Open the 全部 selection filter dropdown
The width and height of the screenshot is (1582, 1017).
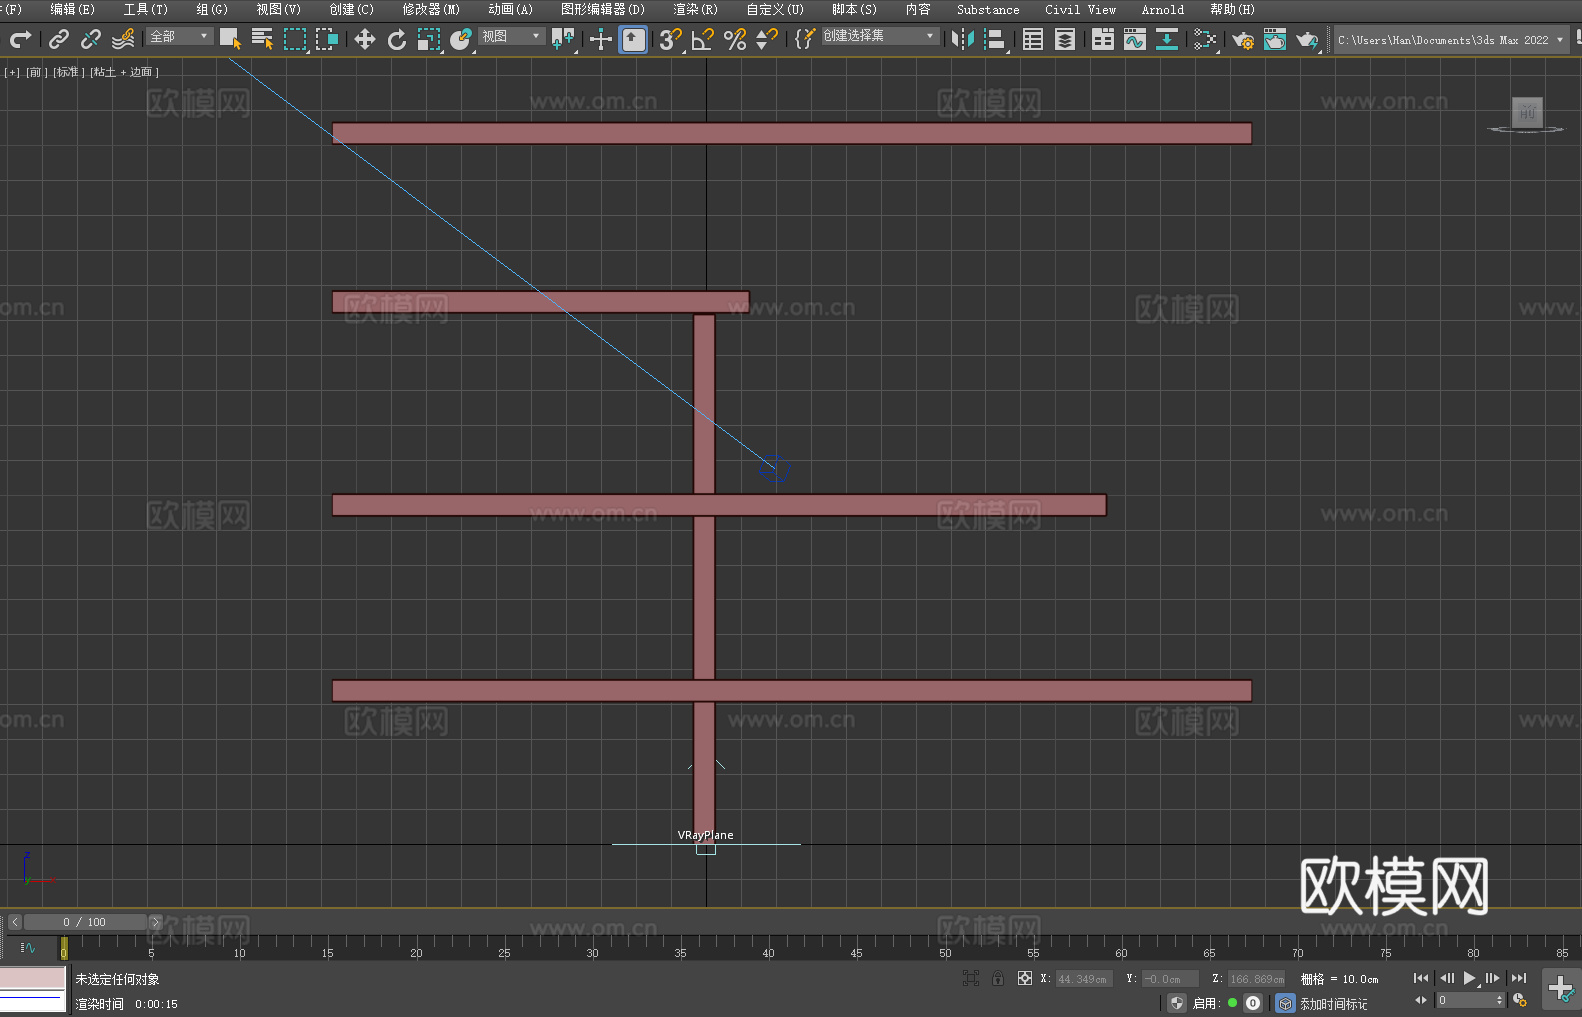coord(180,36)
